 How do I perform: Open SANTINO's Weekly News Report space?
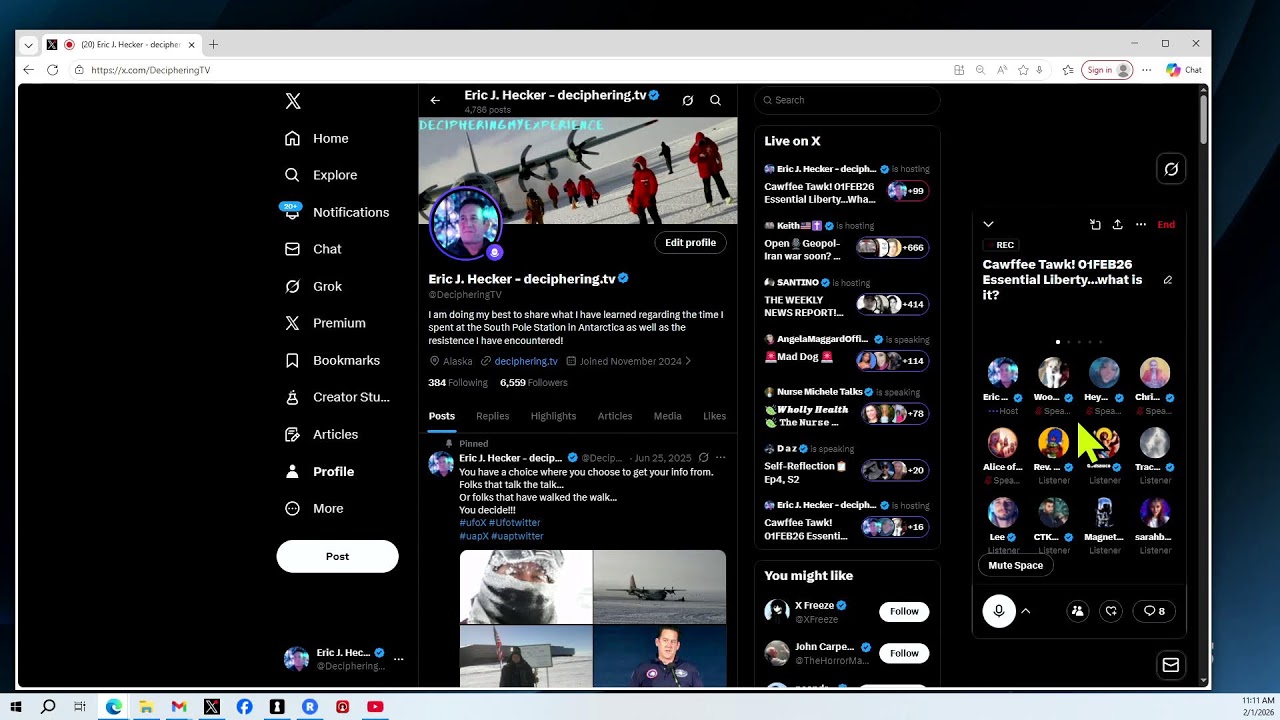846,298
